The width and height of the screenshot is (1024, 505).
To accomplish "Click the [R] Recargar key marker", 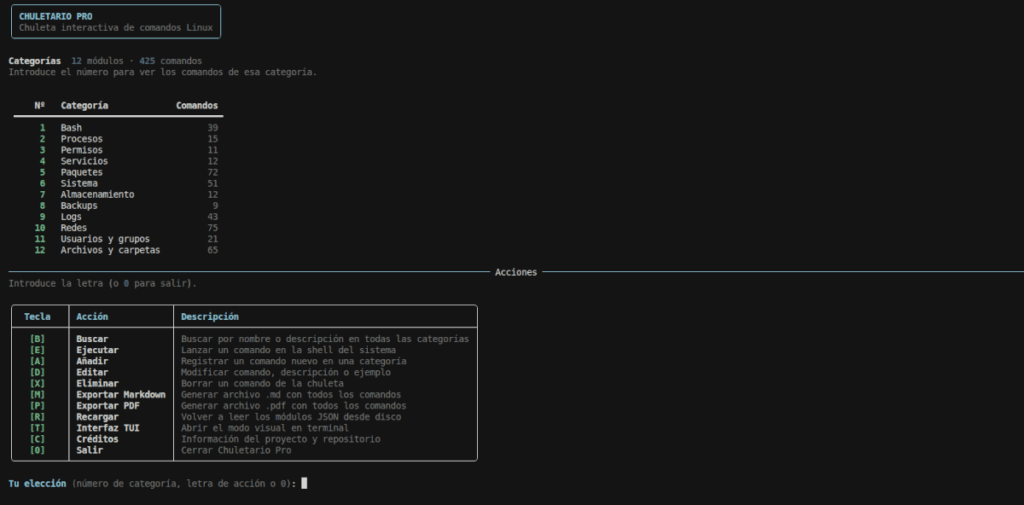I will click(x=37, y=417).
